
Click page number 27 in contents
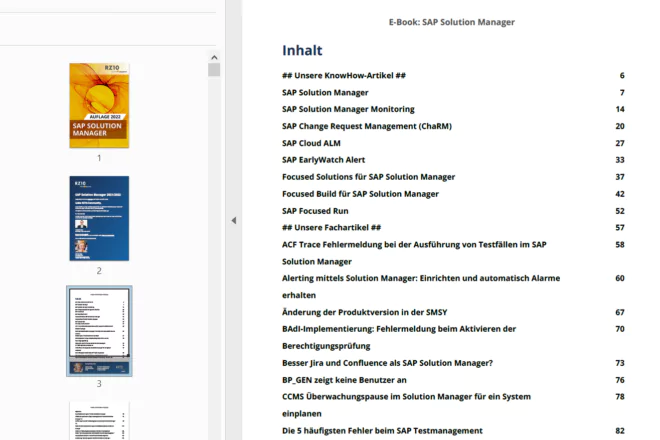tap(620, 143)
